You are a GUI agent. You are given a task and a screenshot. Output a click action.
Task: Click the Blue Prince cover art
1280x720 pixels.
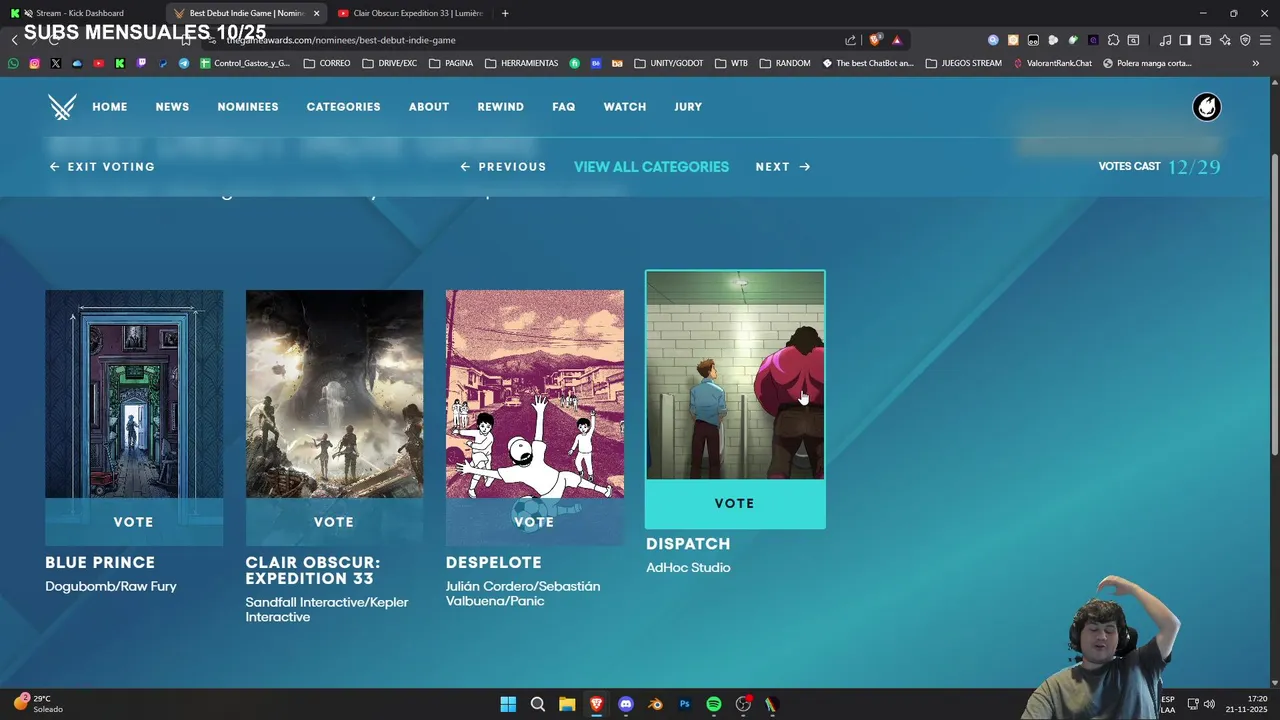[134, 394]
